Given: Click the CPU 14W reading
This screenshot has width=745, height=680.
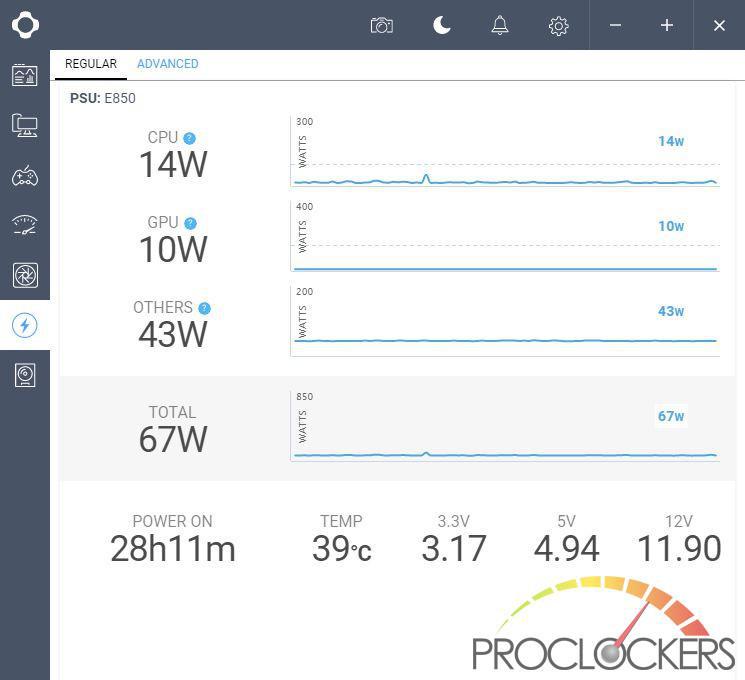Looking at the screenshot, I should [173, 165].
